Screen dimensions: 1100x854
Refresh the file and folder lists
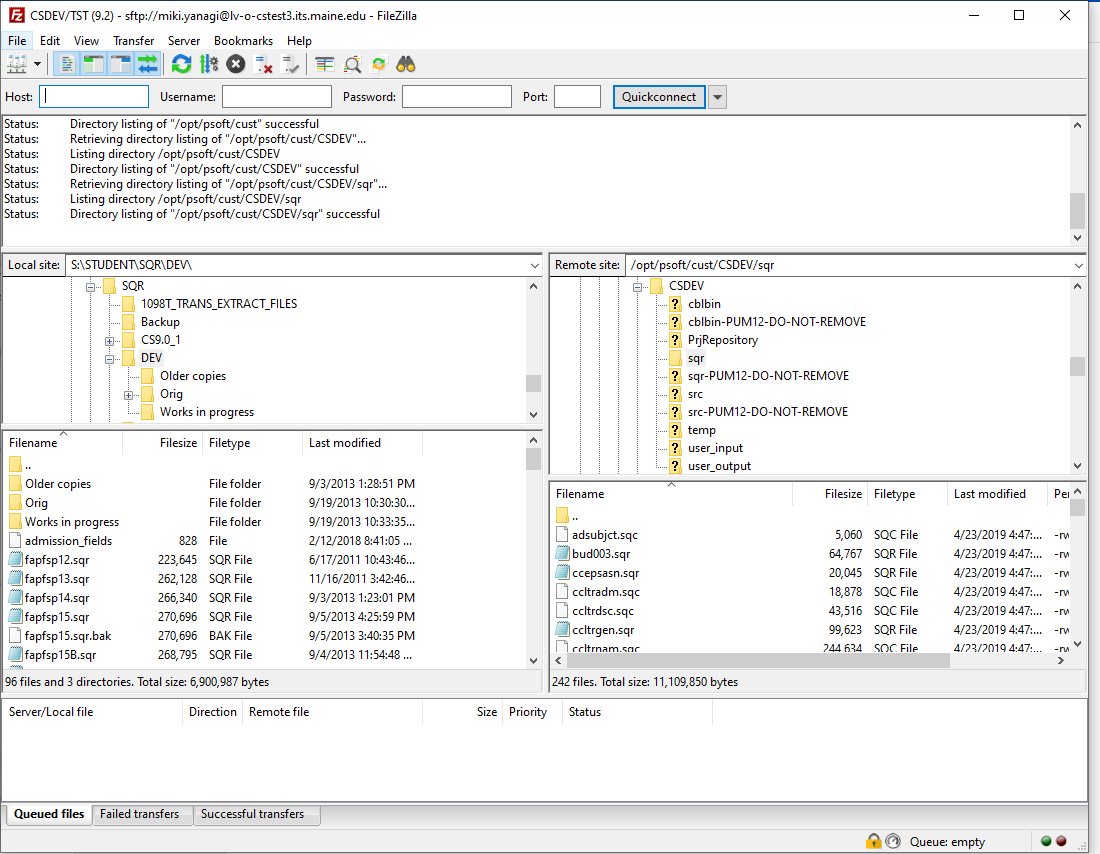(x=182, y=65)
